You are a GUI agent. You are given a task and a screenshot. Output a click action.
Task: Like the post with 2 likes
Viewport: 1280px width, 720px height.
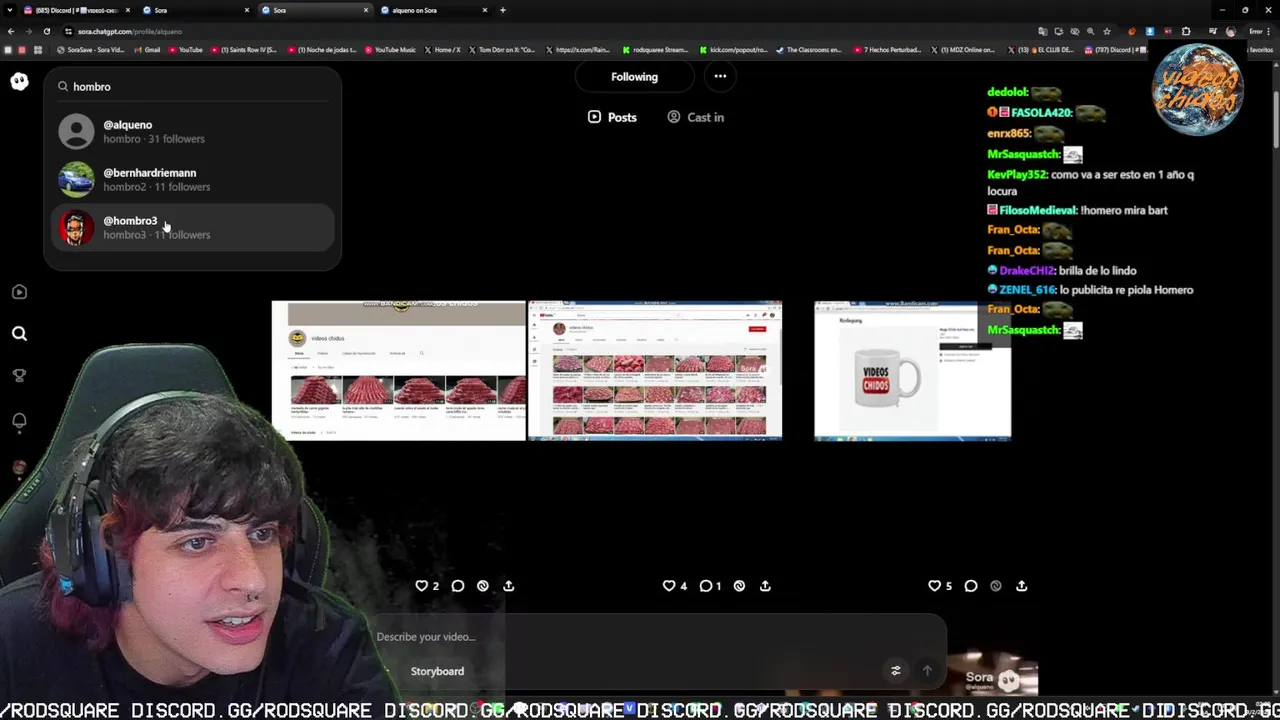(x=422, y=586)
